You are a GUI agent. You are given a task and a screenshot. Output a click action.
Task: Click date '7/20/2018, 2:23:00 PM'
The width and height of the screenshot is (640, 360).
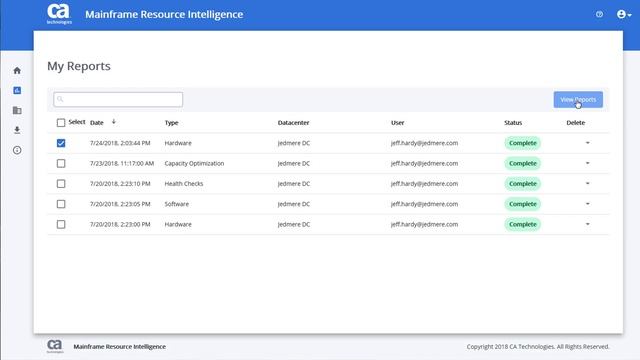coord(120,224)
